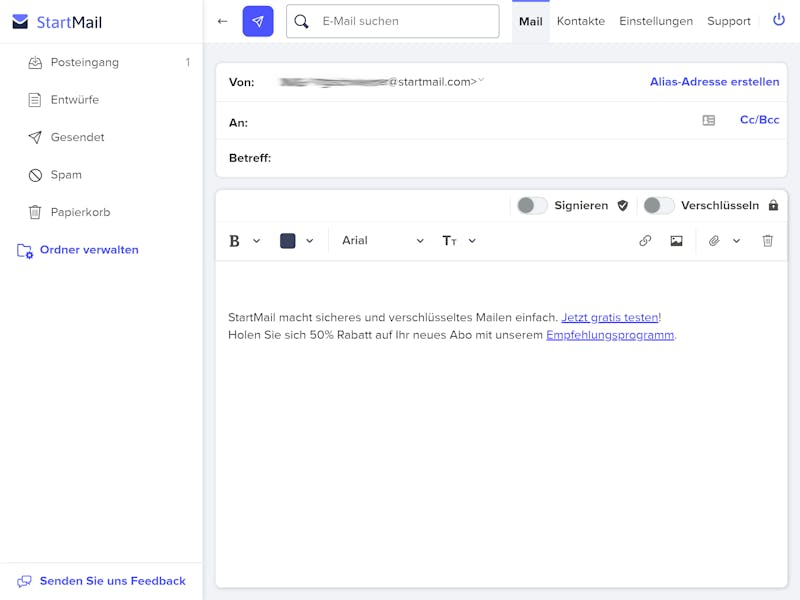Show the Cc/Bcc fields
This screenshot has height=600, width=800.
[x=759, y=120]
